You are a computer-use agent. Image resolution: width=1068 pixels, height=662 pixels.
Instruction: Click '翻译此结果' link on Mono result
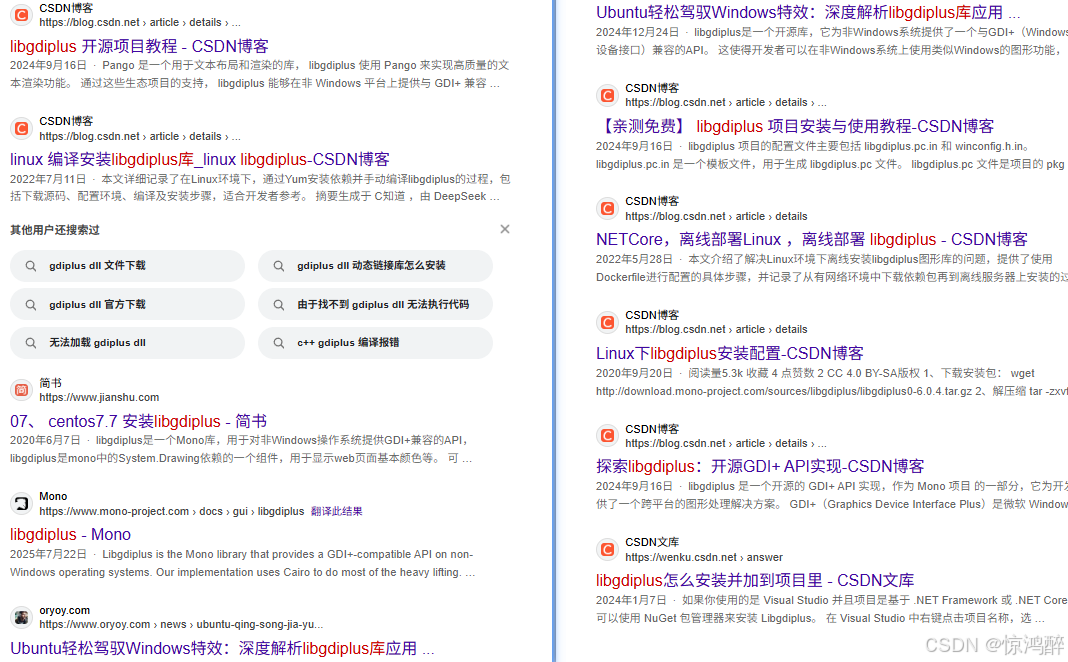coord(336,511)
